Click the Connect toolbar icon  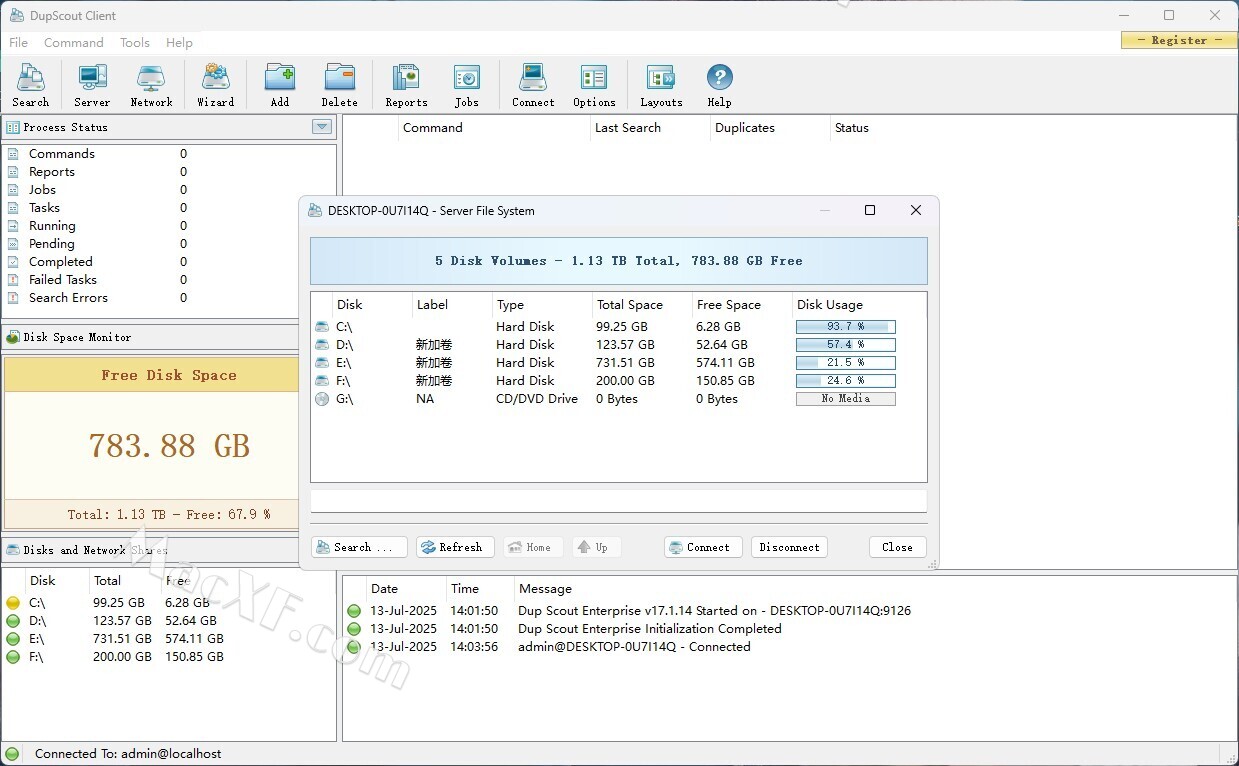pyautogui.click(x=533, y=85)
